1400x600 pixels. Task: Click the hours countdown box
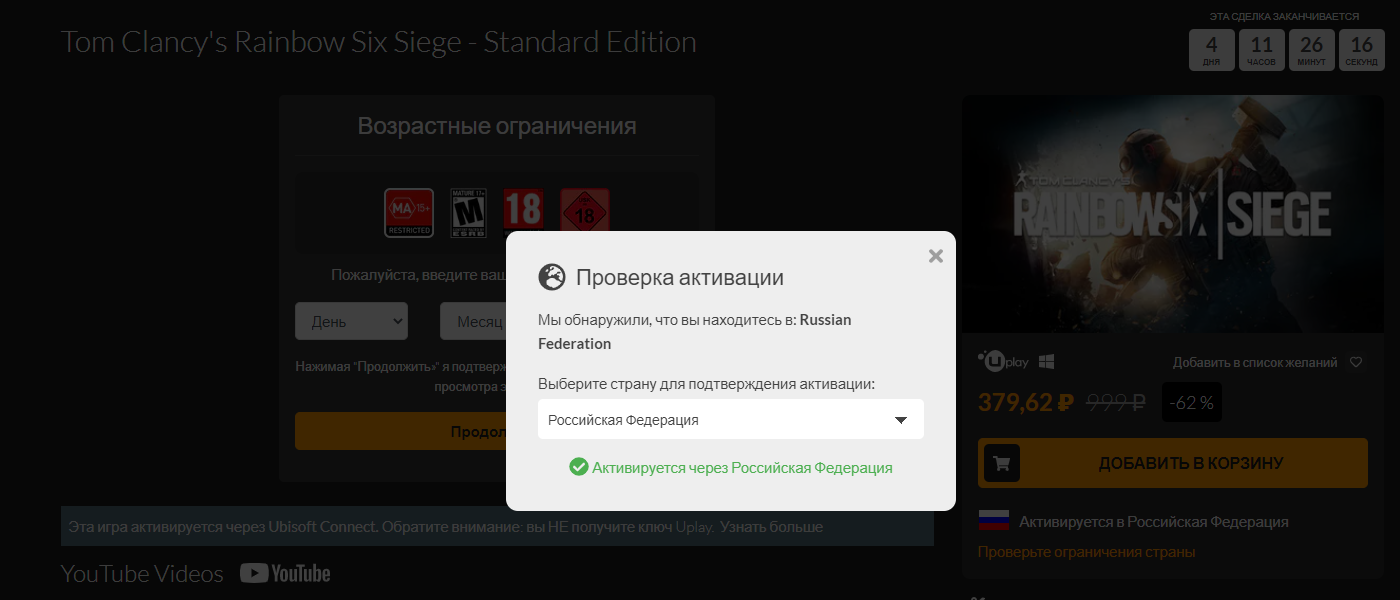(x=1261, y=50)
